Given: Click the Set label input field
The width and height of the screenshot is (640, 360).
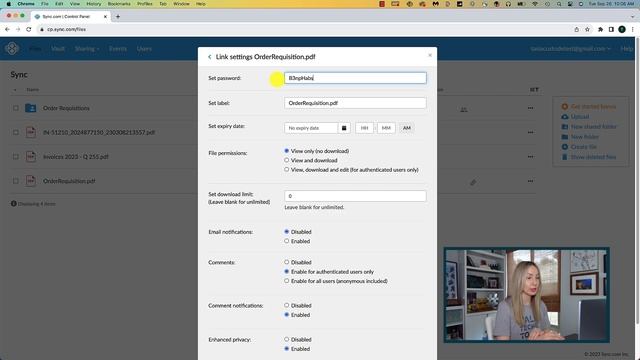Looking at the screenshot, I should [355, 103].
